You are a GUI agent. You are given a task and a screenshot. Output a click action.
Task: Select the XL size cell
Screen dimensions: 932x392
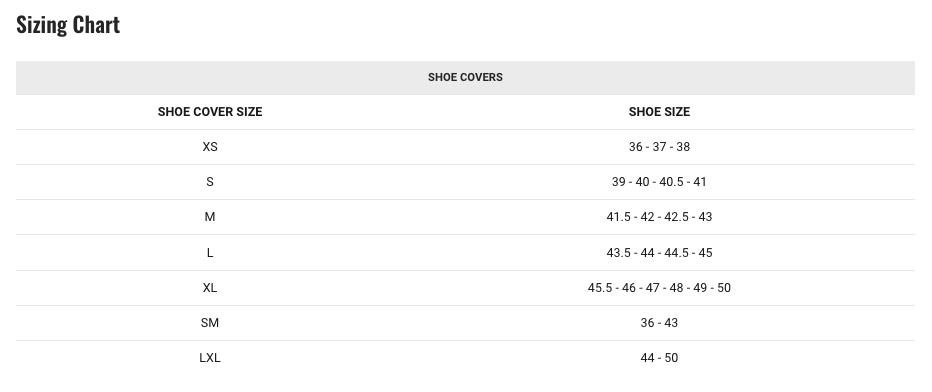pos(210,287)
